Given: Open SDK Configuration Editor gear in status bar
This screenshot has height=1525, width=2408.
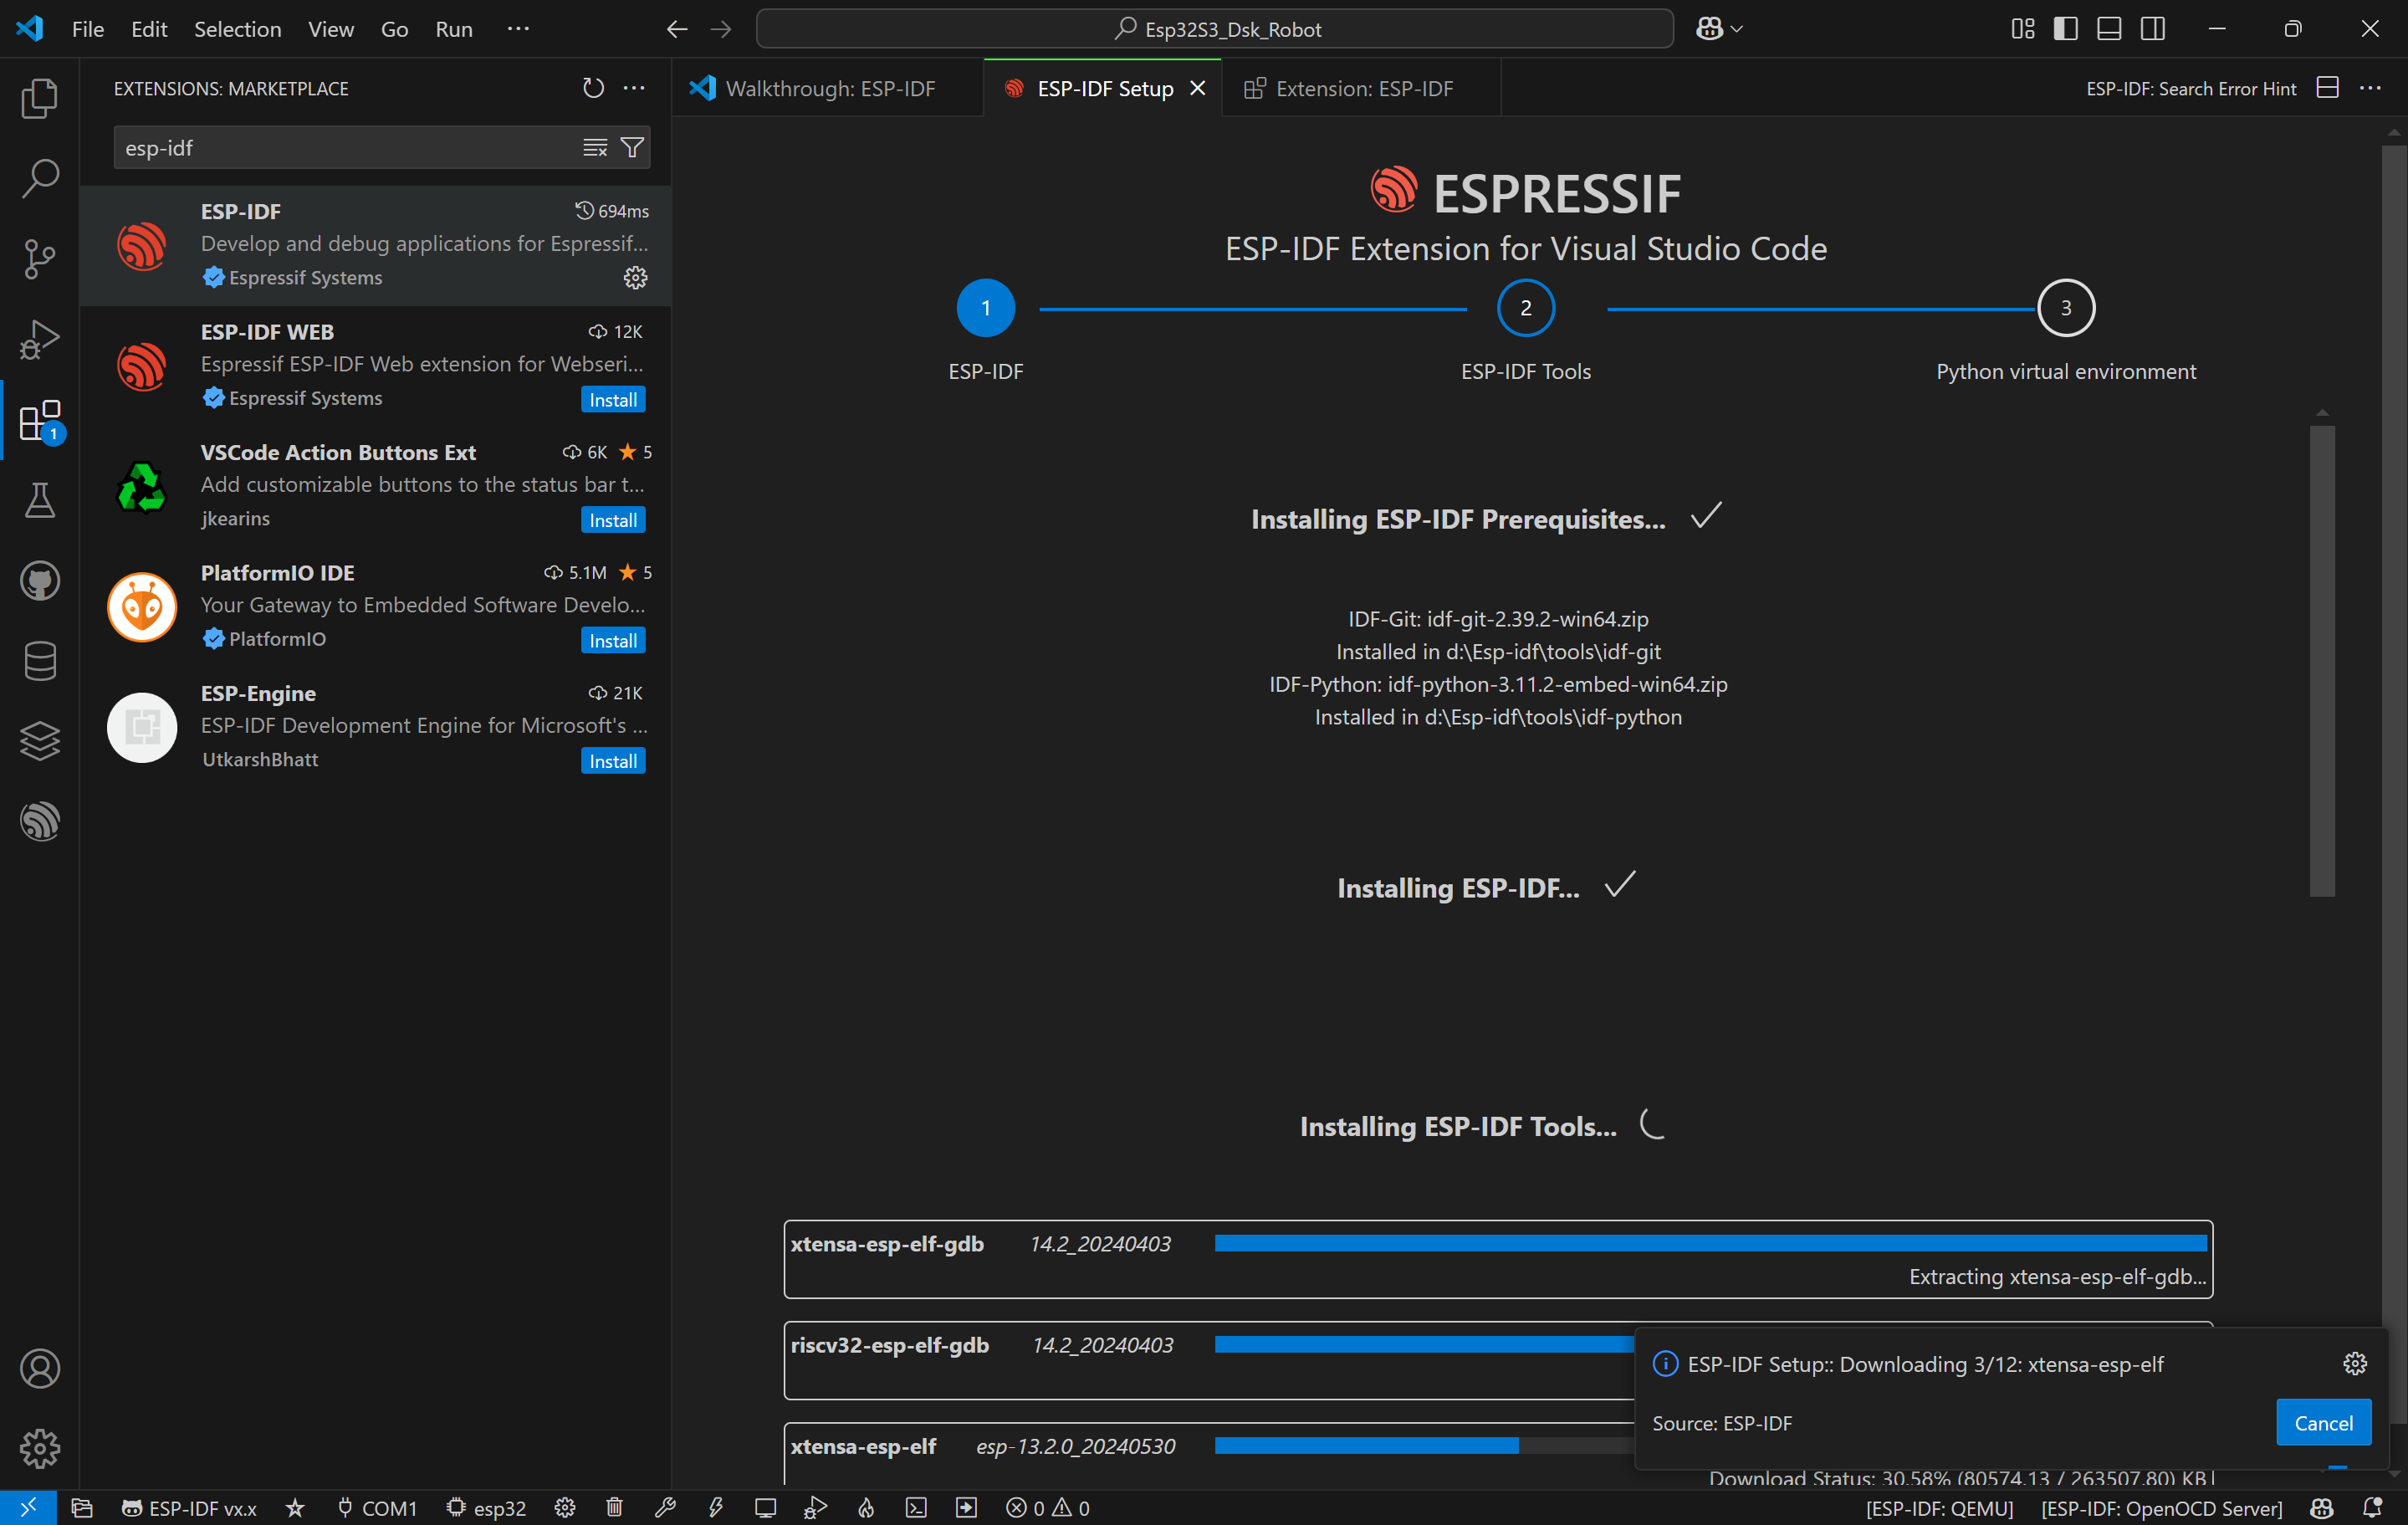Looking at the screenshot, I should (565, 1508).
